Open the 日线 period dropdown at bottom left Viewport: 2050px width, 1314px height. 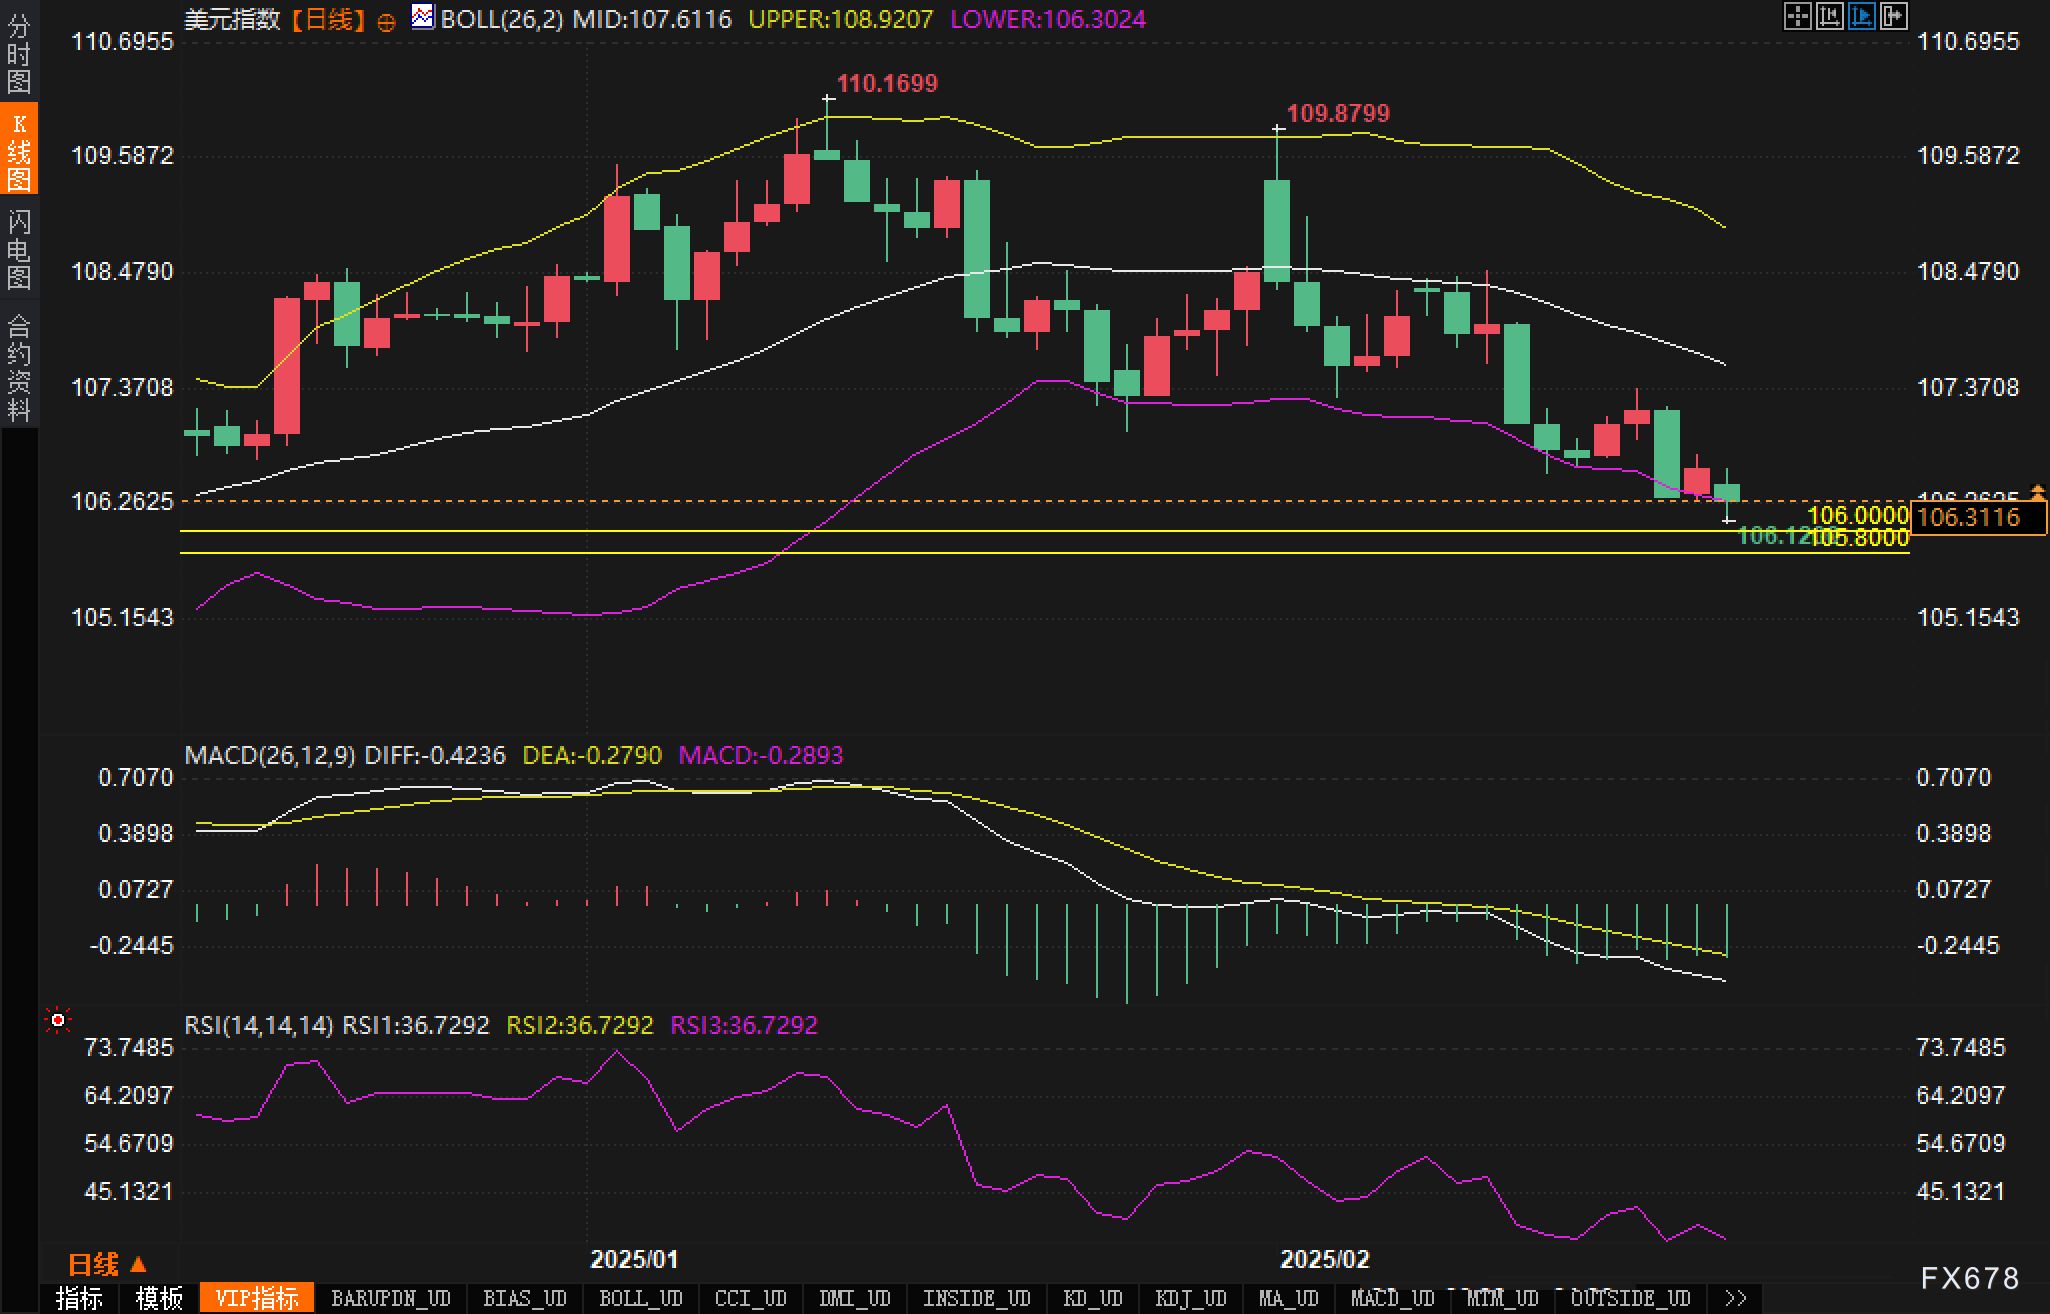click(x=107, y=1264)
